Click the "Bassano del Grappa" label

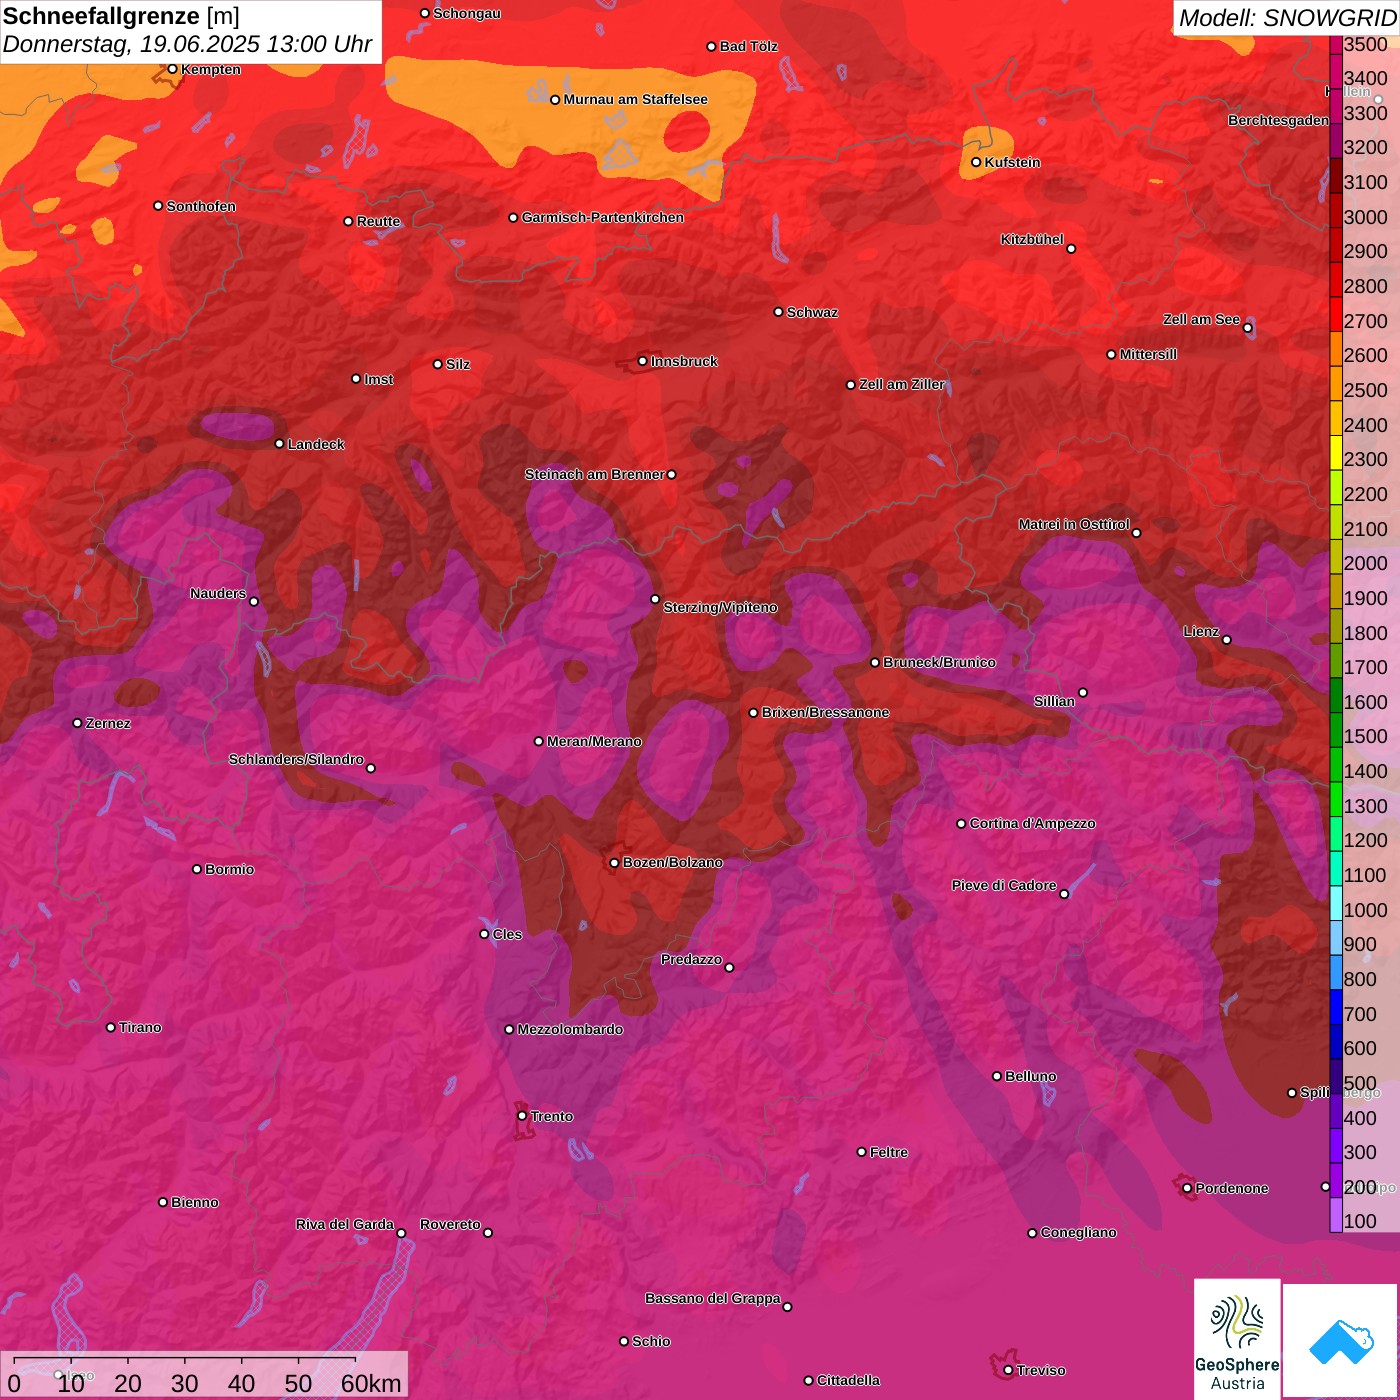(x=712, y=1298)
